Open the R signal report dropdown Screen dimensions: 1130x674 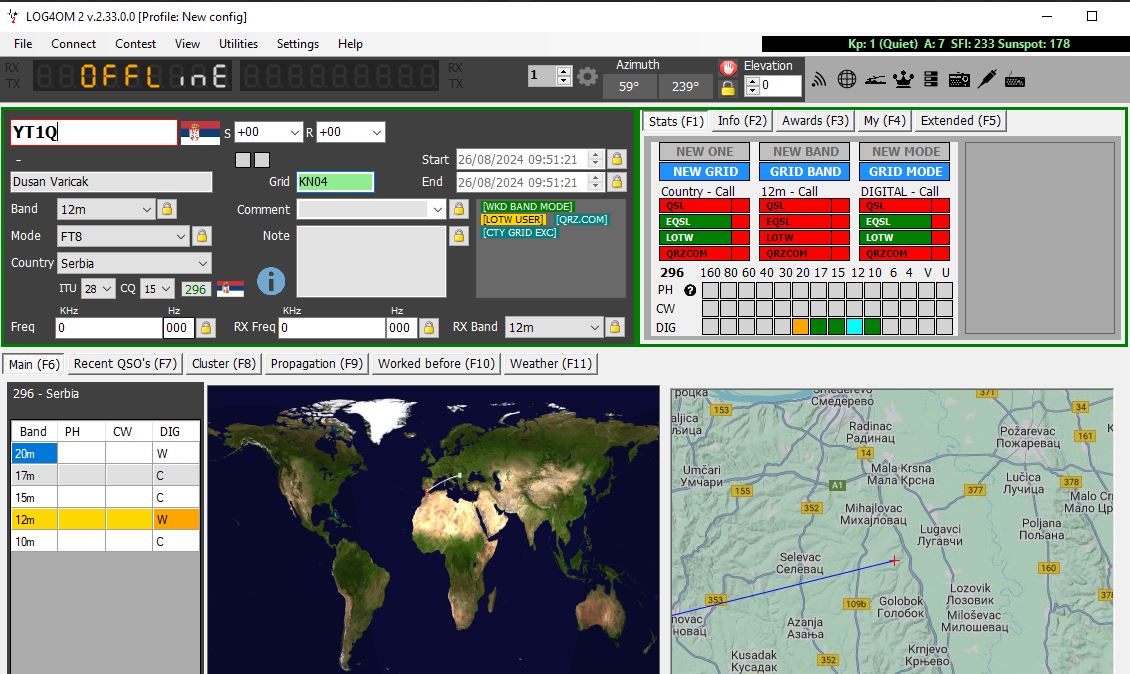376,133
